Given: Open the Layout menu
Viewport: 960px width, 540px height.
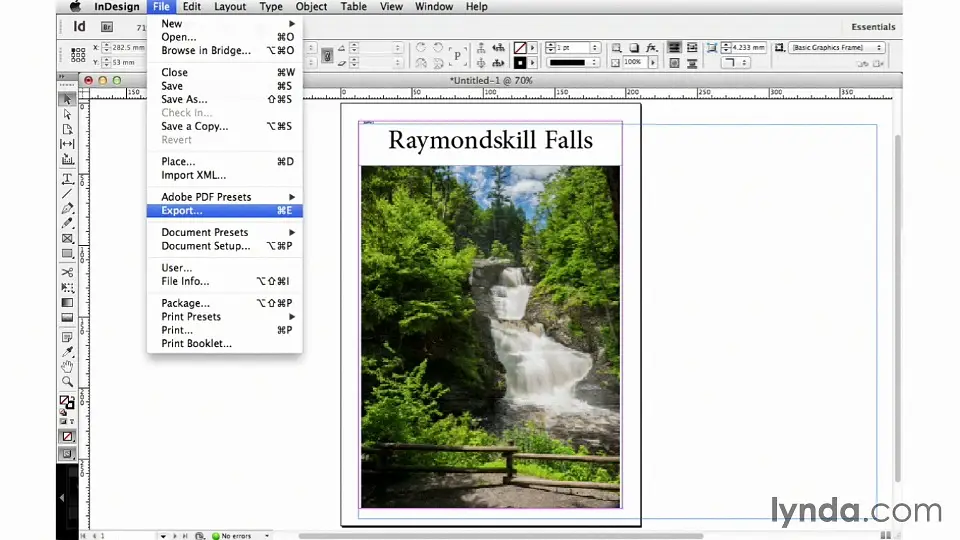Looking at the screenshot, I should tap(230, 7).
